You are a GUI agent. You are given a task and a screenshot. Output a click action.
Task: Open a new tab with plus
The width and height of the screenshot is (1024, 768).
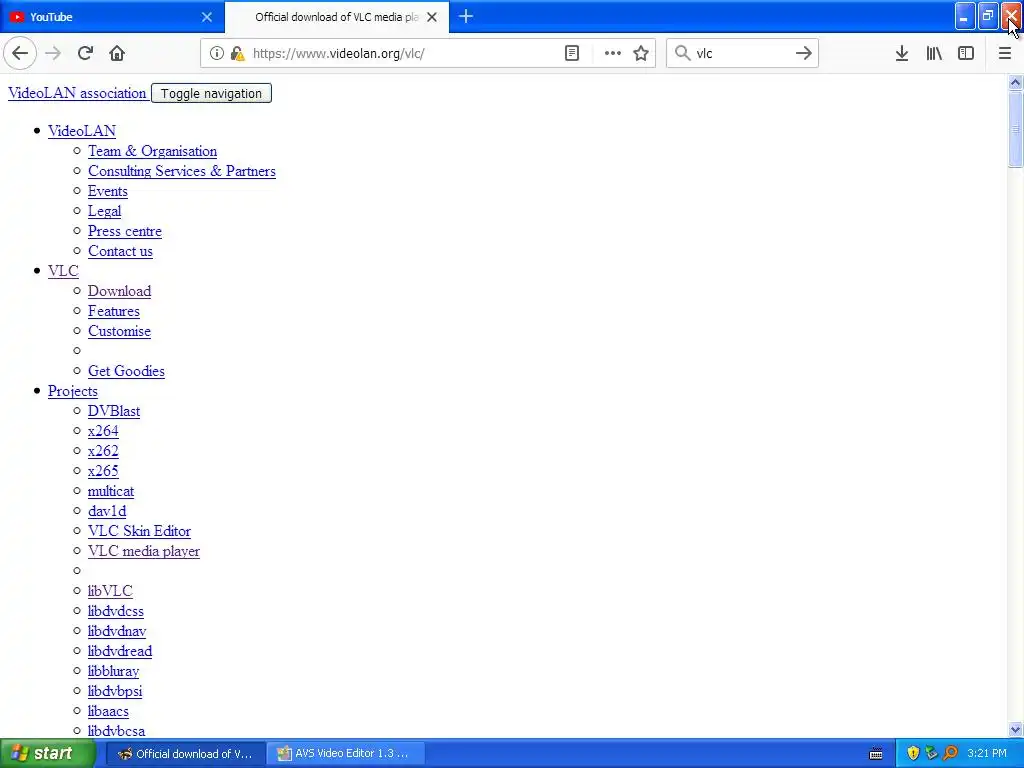point(466,16)
